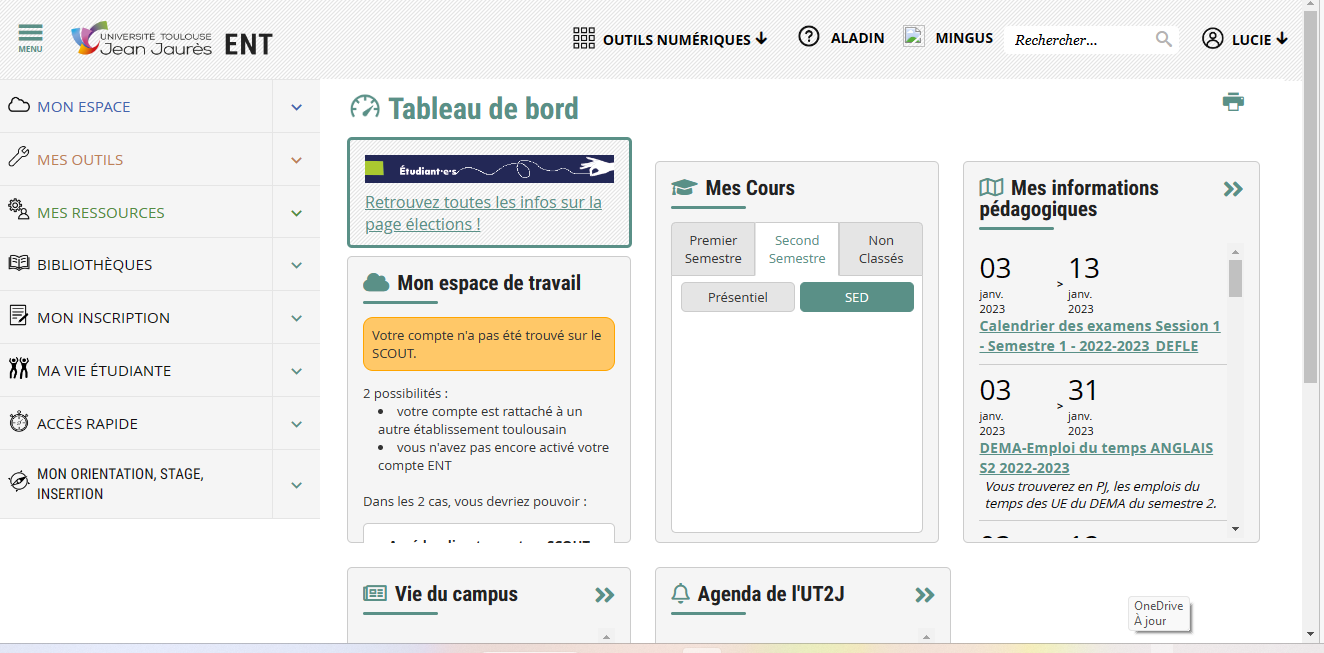Expand the Bibliothèques sidebar chevron
This screenshot has width=1324, height=653.
click(296, 265)
